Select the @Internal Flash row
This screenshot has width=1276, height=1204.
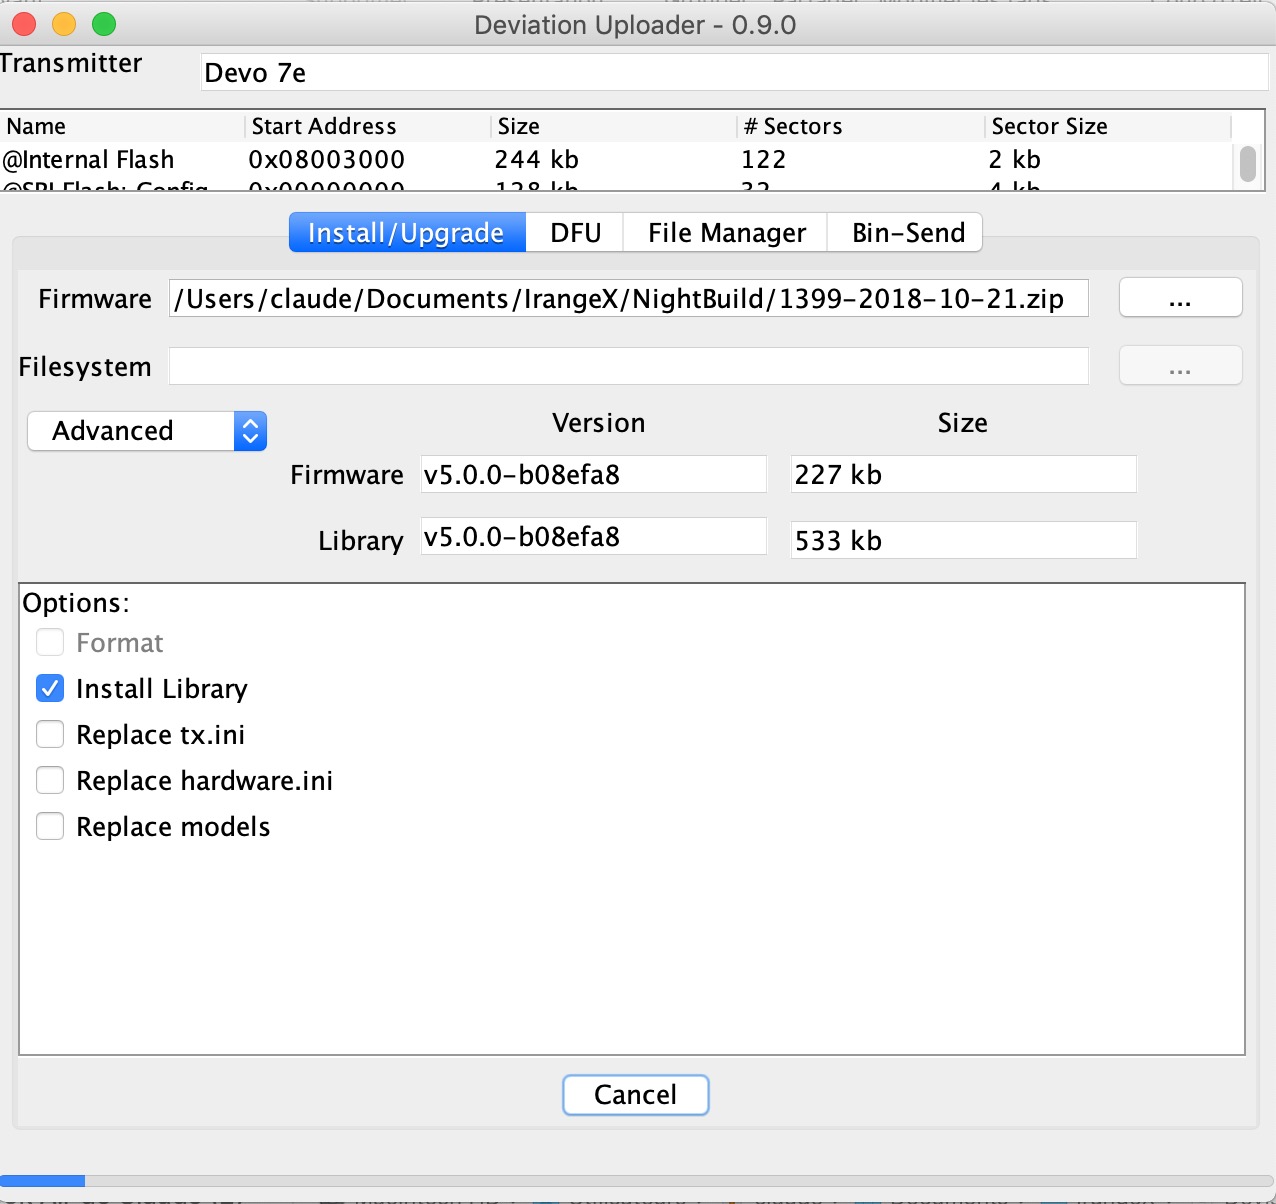(x=617, y=160)
